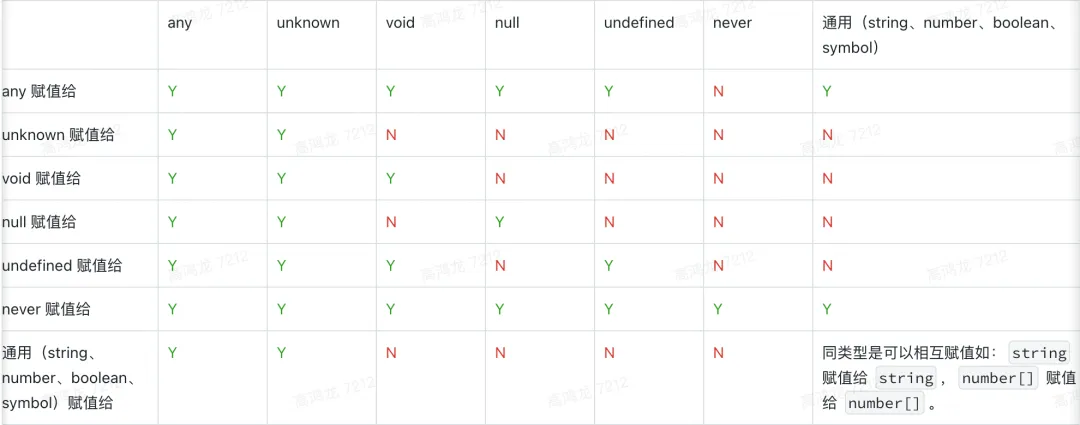The width and height of the screenshot is (1080, 425).
Task: Click the red N in the "any 赋值给" row
Action: click(718, 91)
